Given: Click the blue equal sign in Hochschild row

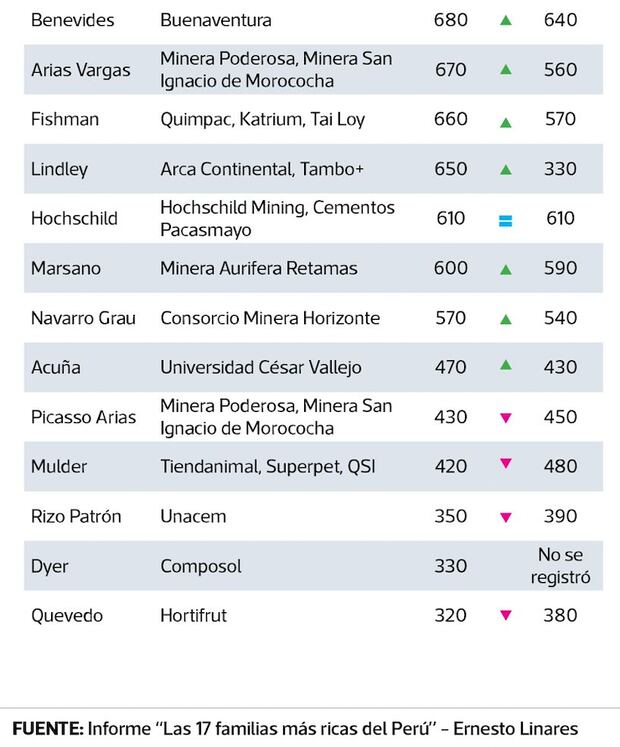Looking at the screenshot, I should pos(506,220).
